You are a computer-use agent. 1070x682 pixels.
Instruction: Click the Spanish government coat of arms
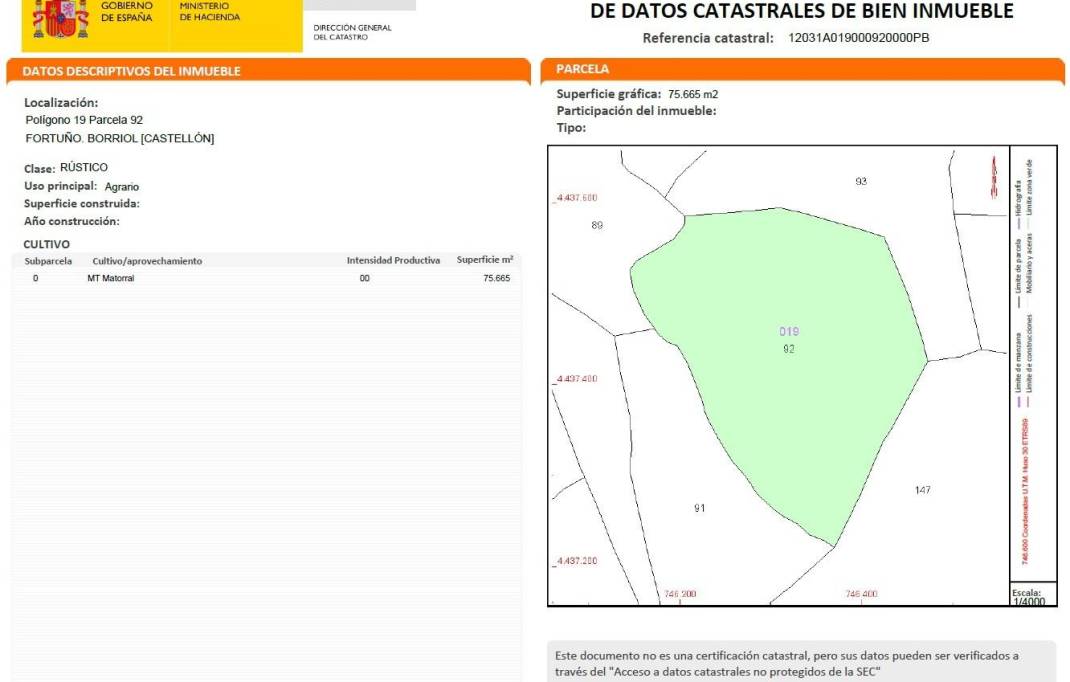61,18
